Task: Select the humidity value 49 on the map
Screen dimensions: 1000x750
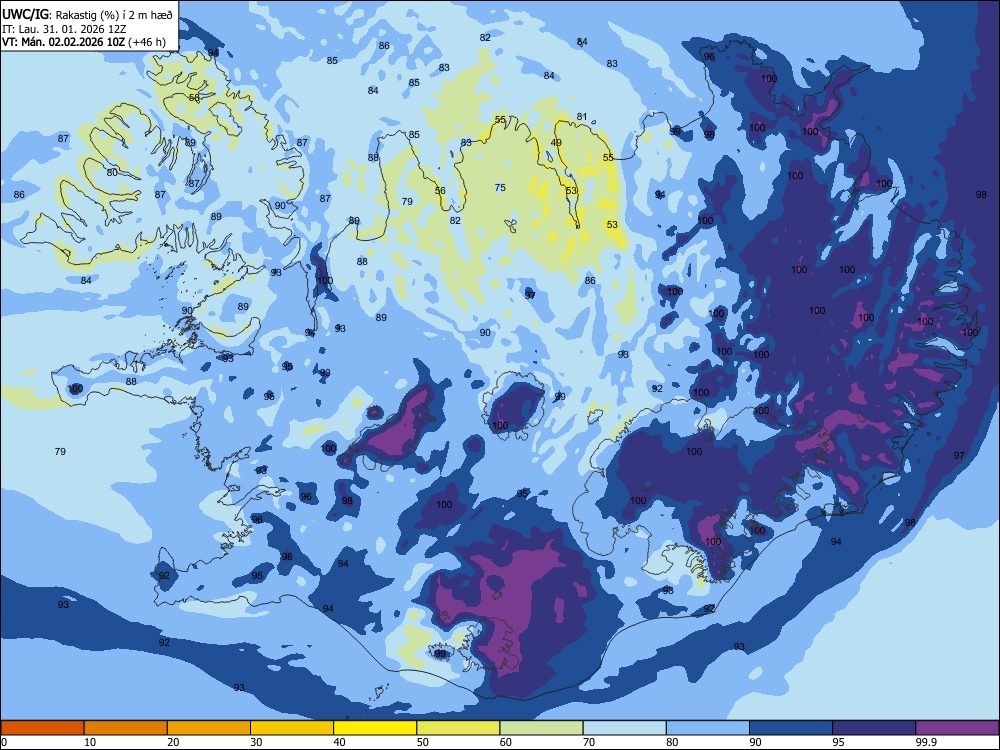Action: point(556,143)
